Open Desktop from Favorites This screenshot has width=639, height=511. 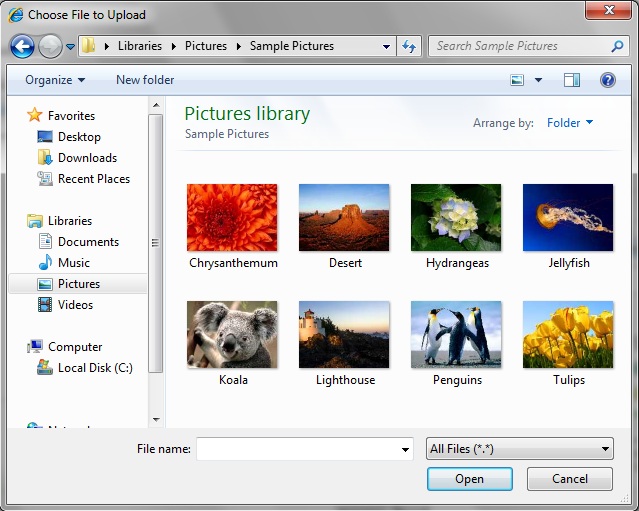tap(79, 137)
